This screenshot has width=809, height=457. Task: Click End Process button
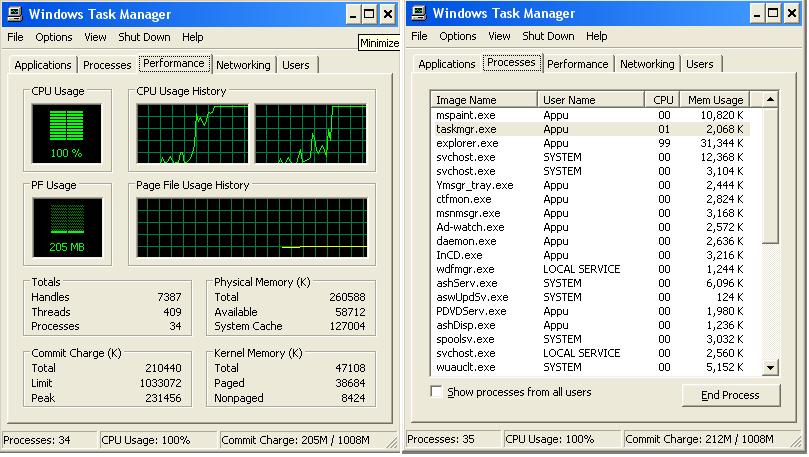click(x=730, y=395)
